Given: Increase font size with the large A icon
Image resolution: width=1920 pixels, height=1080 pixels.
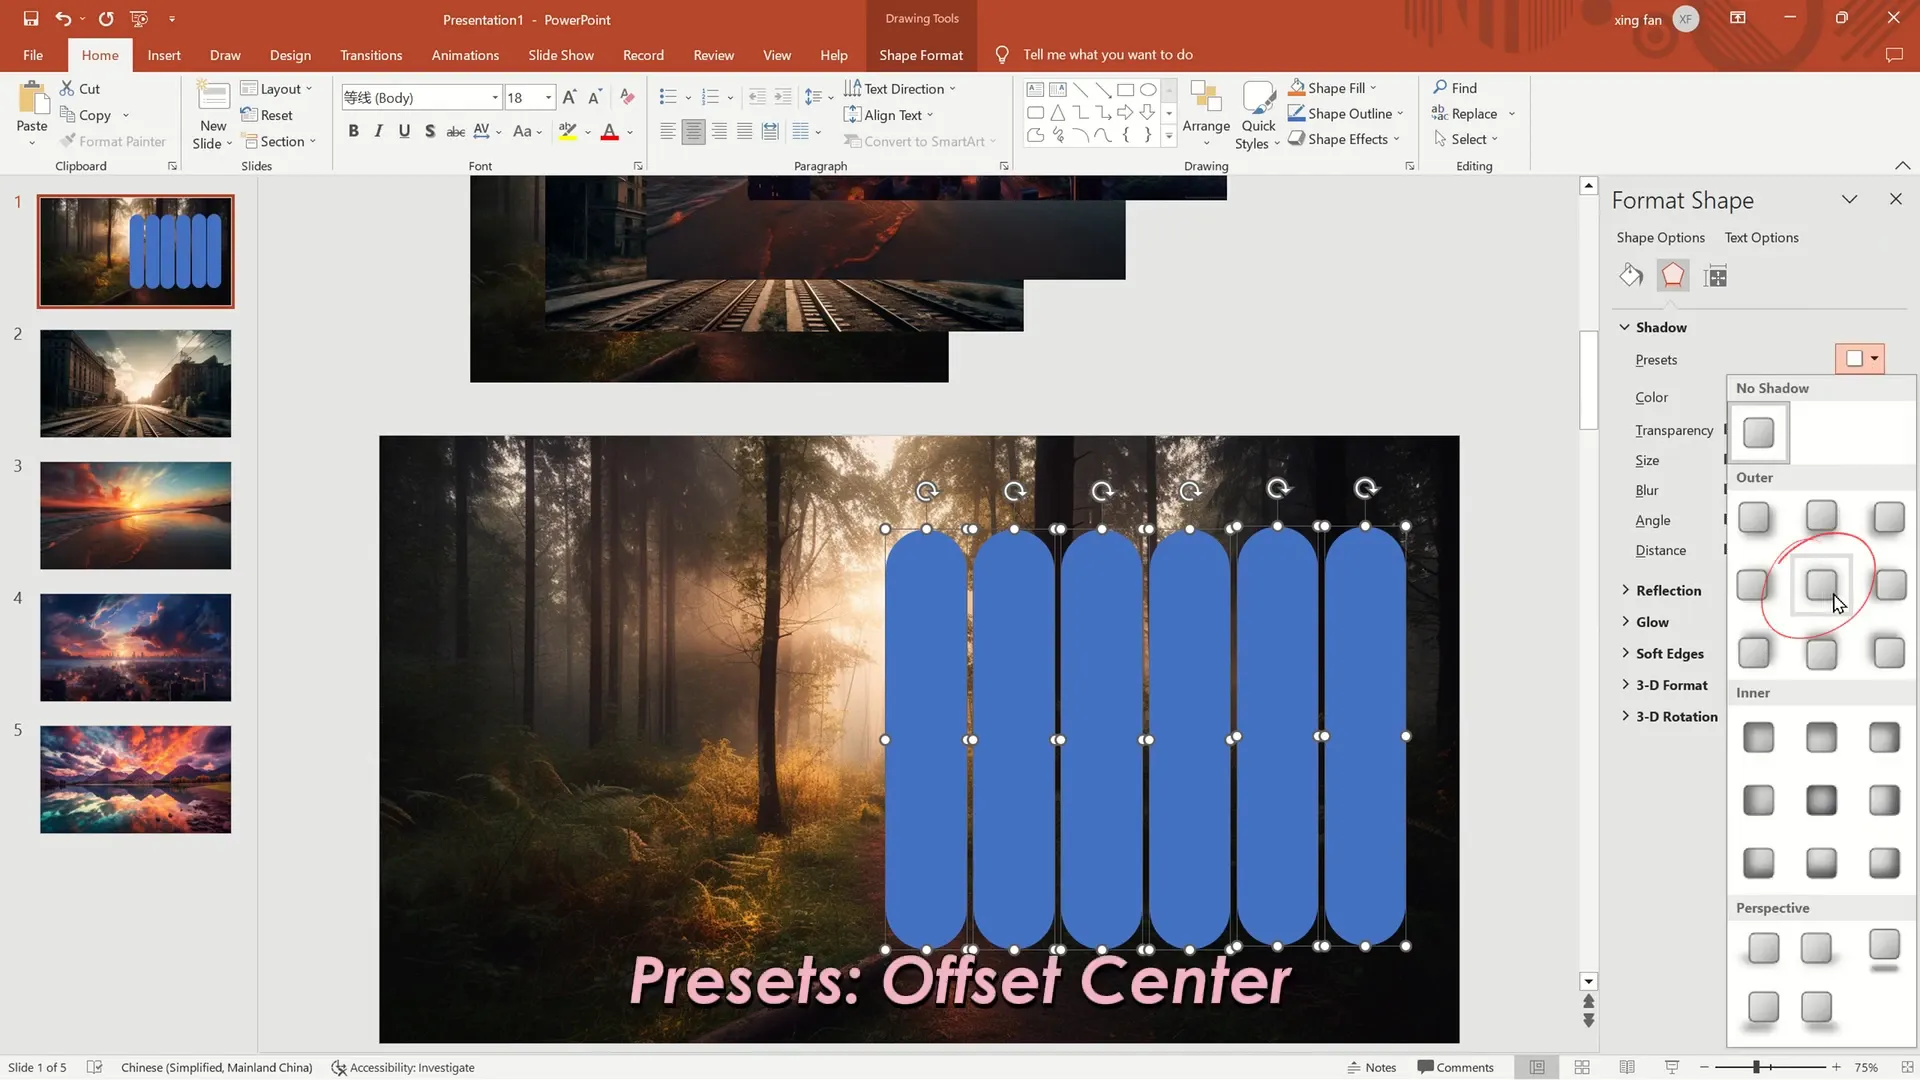Looking at the screenshot, I should click(x=569, y=97).
